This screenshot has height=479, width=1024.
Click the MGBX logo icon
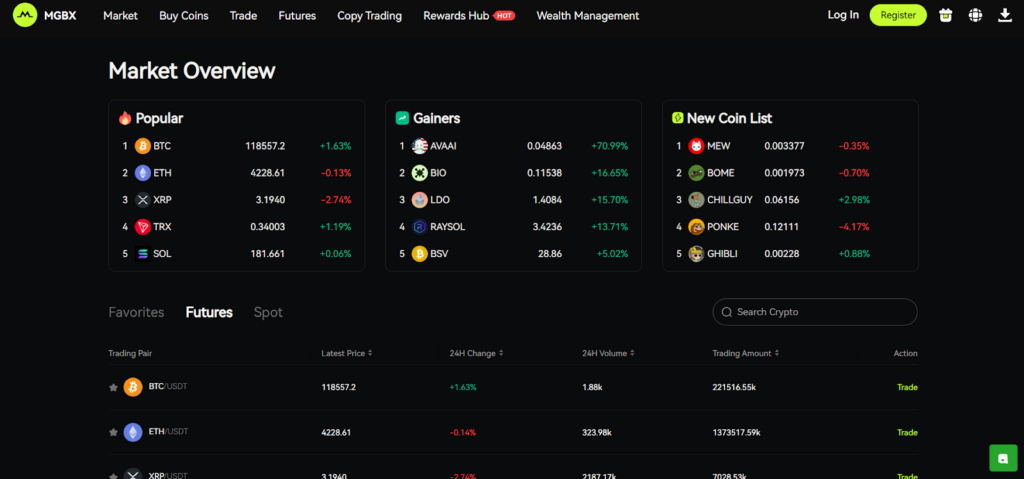(x=25, y=15)
